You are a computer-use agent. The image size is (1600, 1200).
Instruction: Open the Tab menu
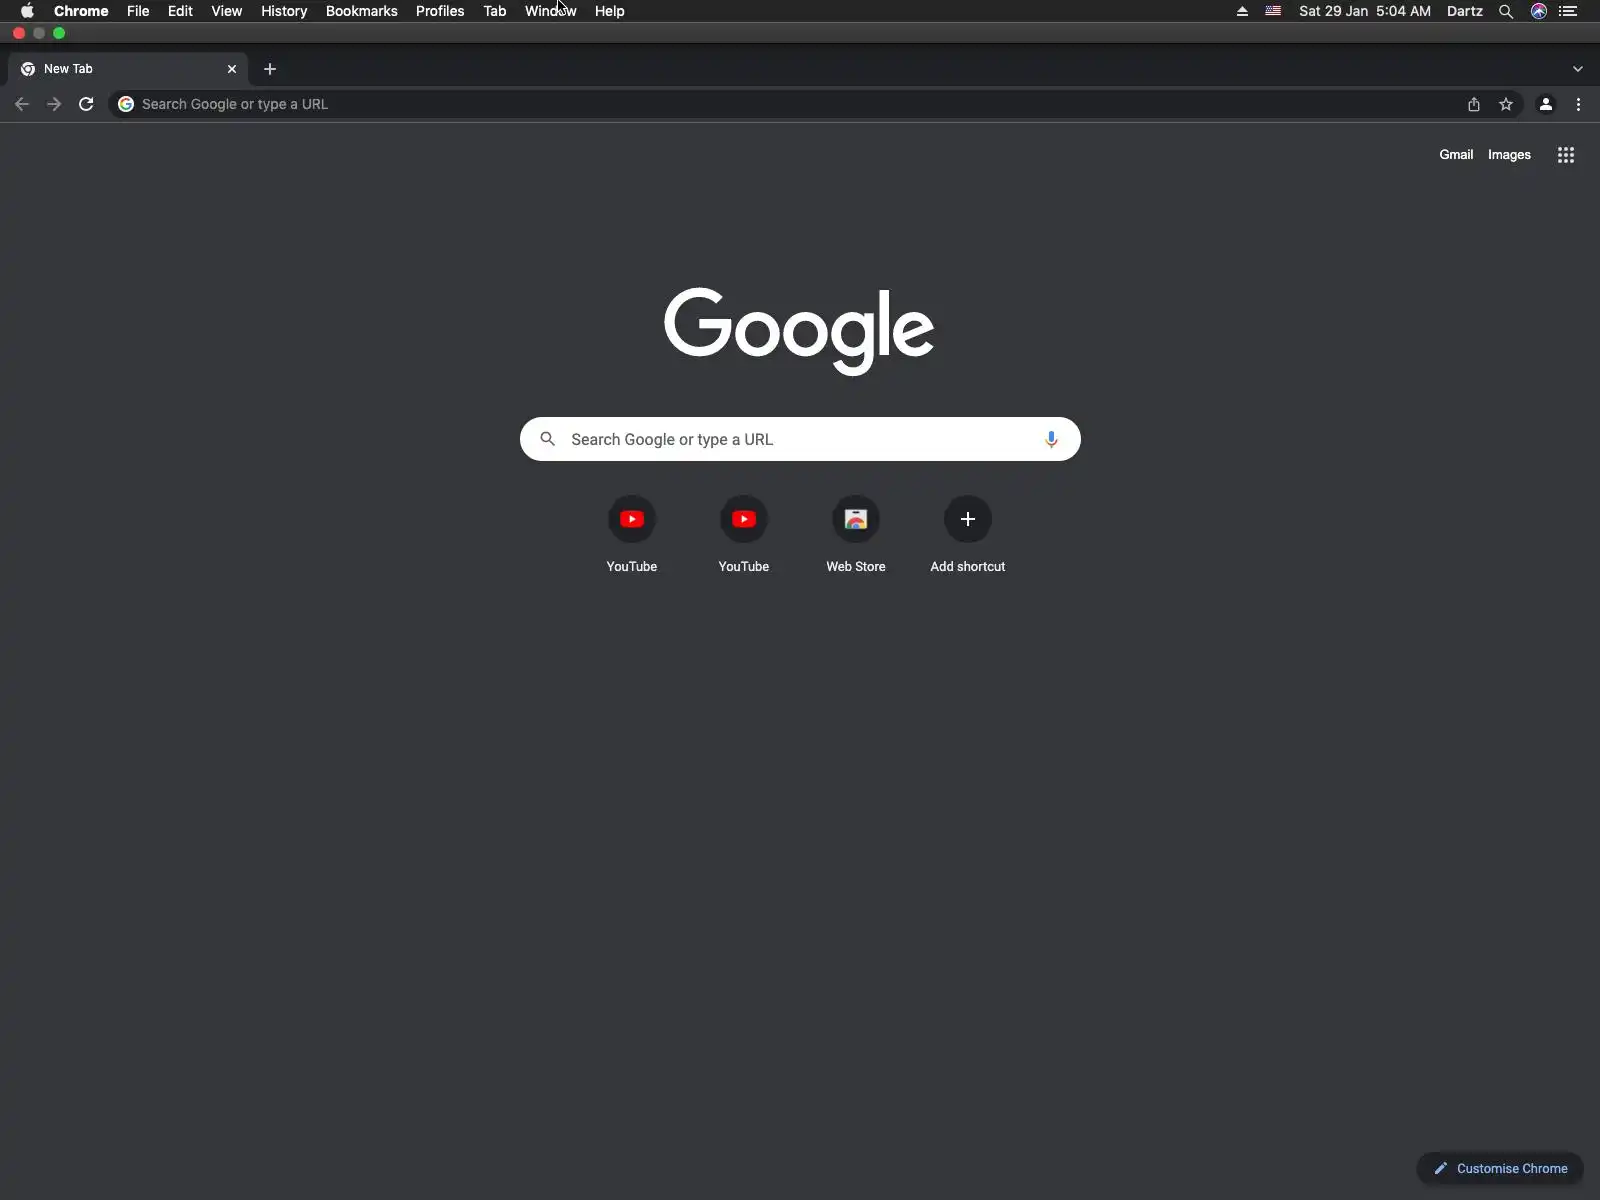495,11
